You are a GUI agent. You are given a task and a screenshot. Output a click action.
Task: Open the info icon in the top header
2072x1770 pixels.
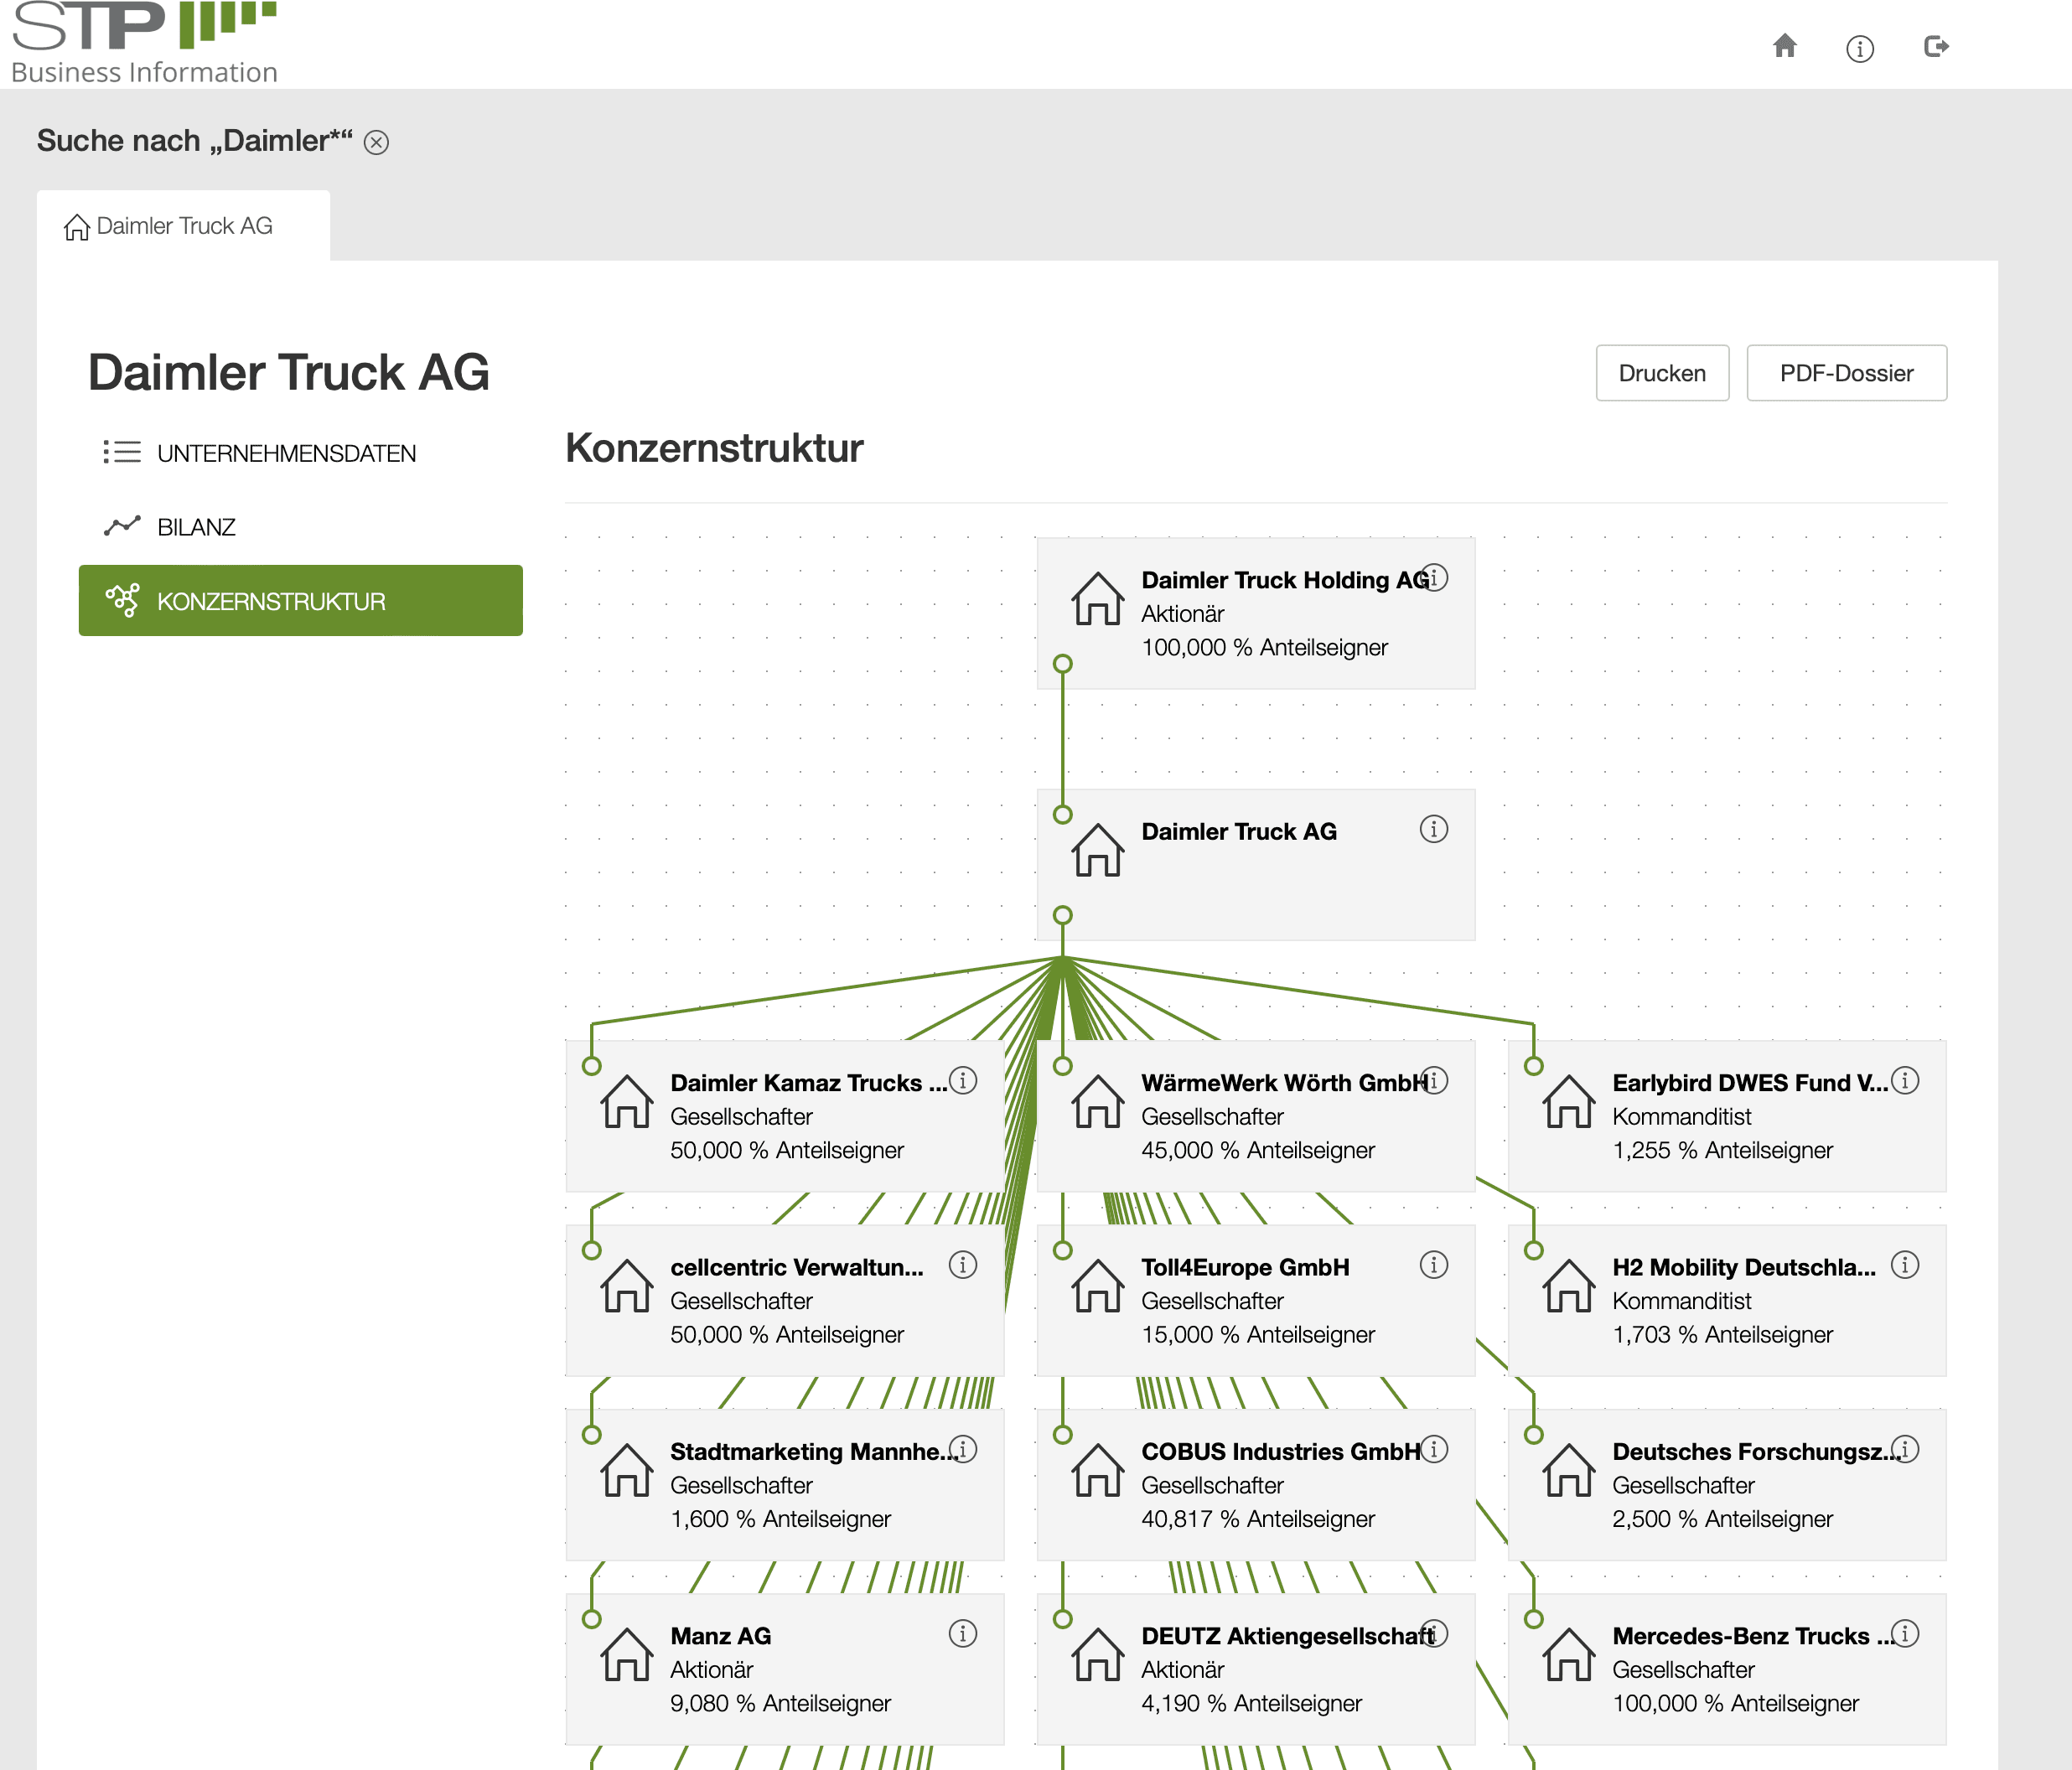(x=1860, y=48)
